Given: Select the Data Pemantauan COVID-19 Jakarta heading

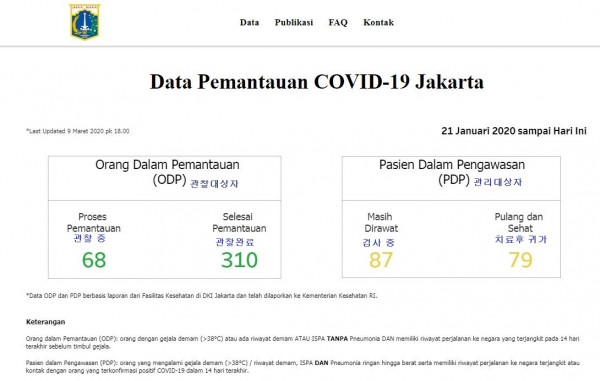Looking at the screenshot, I should (317, 82).
